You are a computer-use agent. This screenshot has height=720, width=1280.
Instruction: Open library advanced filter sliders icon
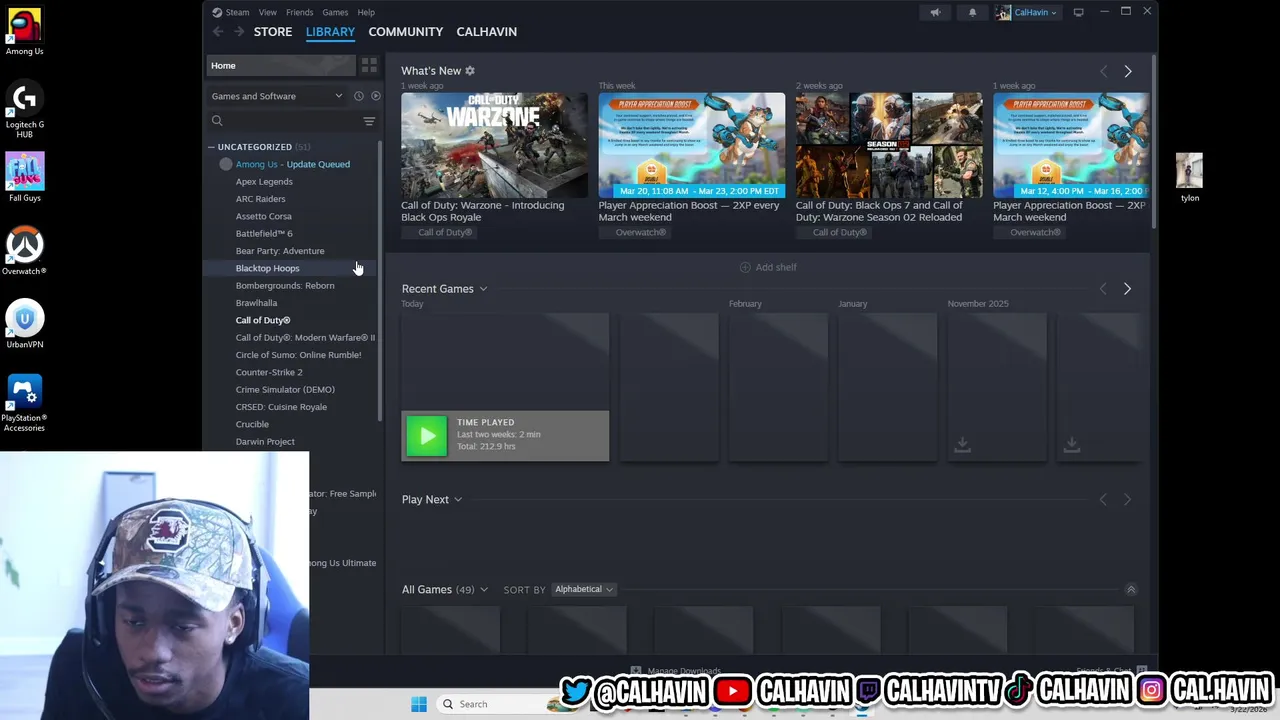[369, 121]
